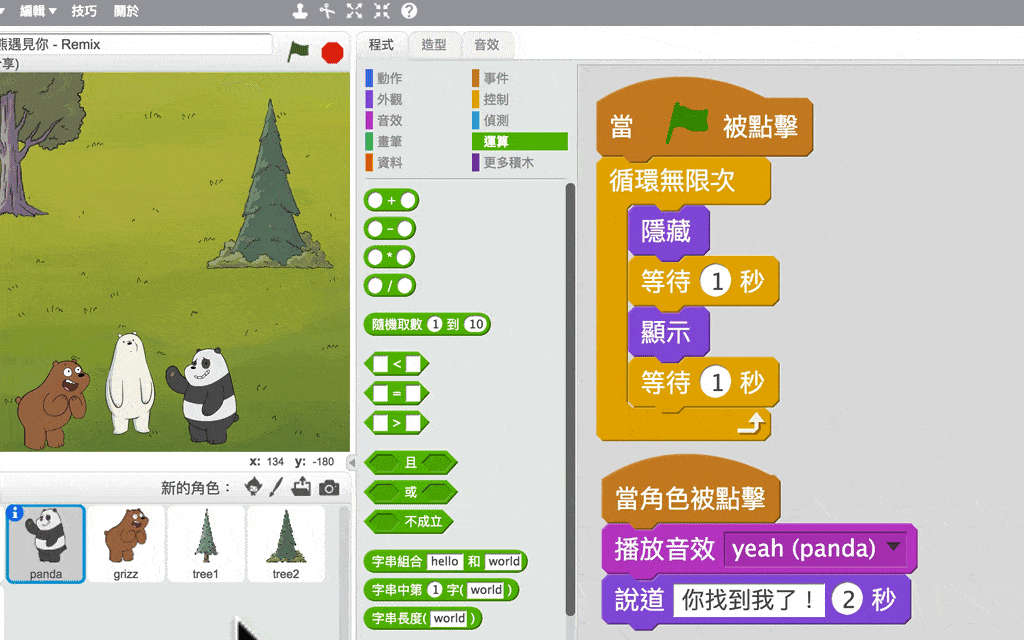Switch to the 程式 tab
This screenshot has height=640, width=1024.
[381, 45]
